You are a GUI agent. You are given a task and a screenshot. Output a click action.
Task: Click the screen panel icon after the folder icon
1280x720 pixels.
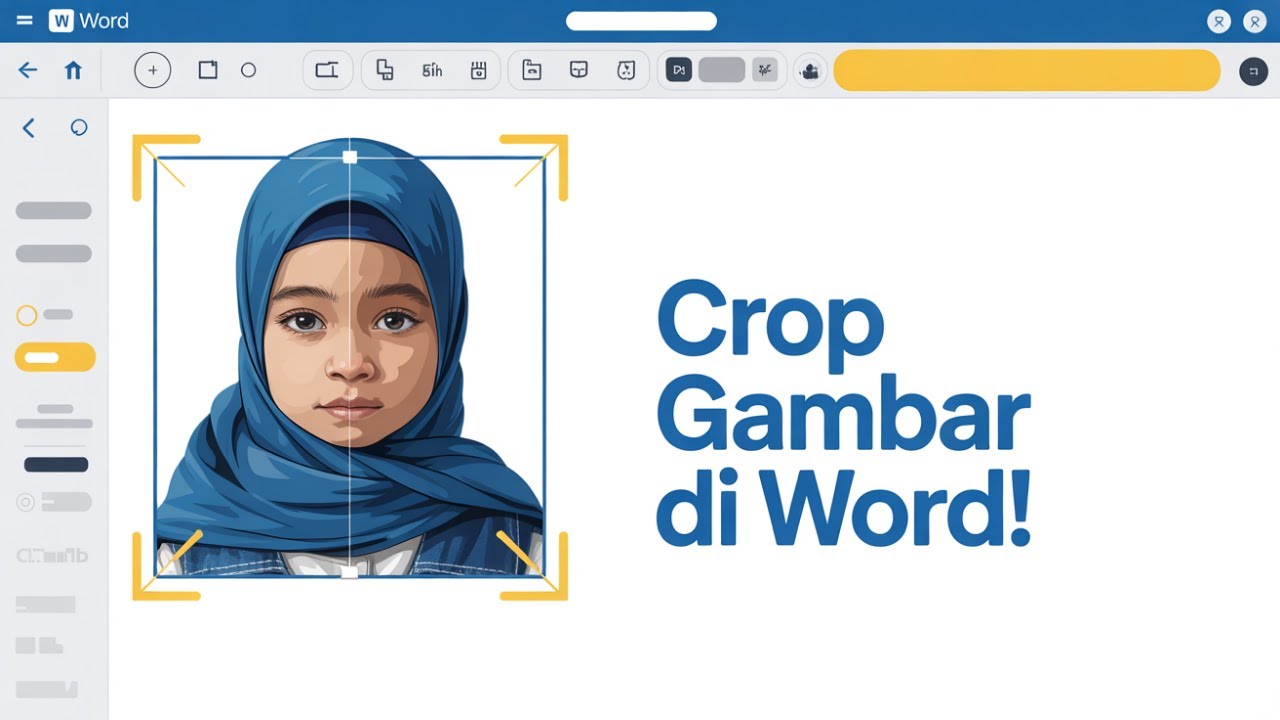click(578, 70)
